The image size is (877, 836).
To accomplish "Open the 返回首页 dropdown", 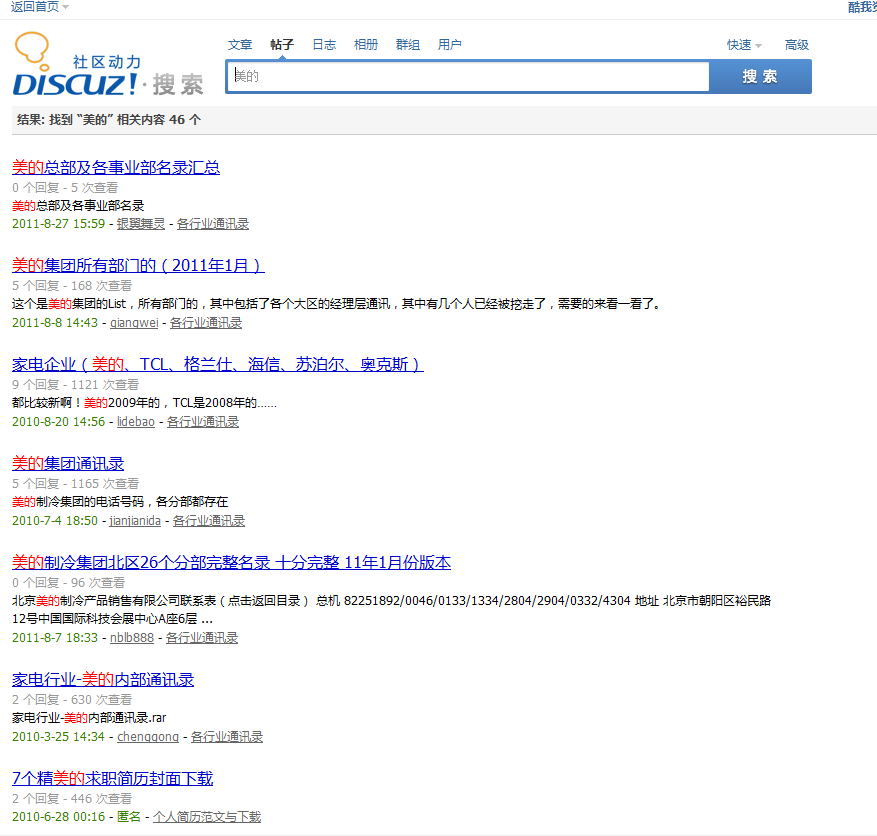I will (39, 7).
